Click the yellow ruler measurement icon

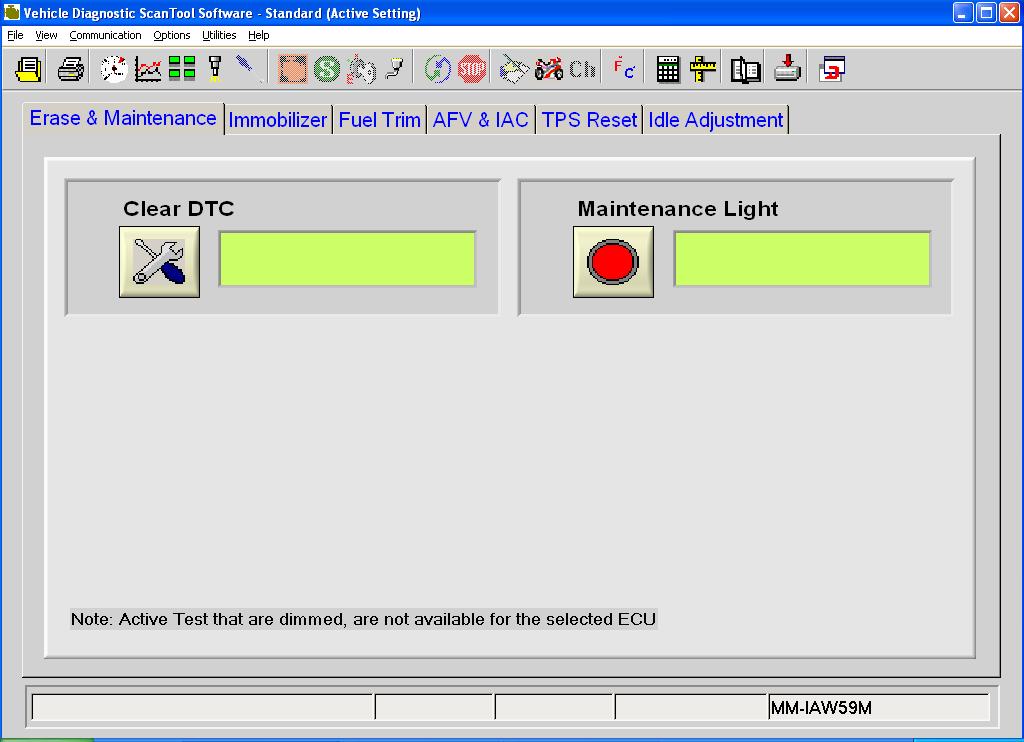(704, 69)
